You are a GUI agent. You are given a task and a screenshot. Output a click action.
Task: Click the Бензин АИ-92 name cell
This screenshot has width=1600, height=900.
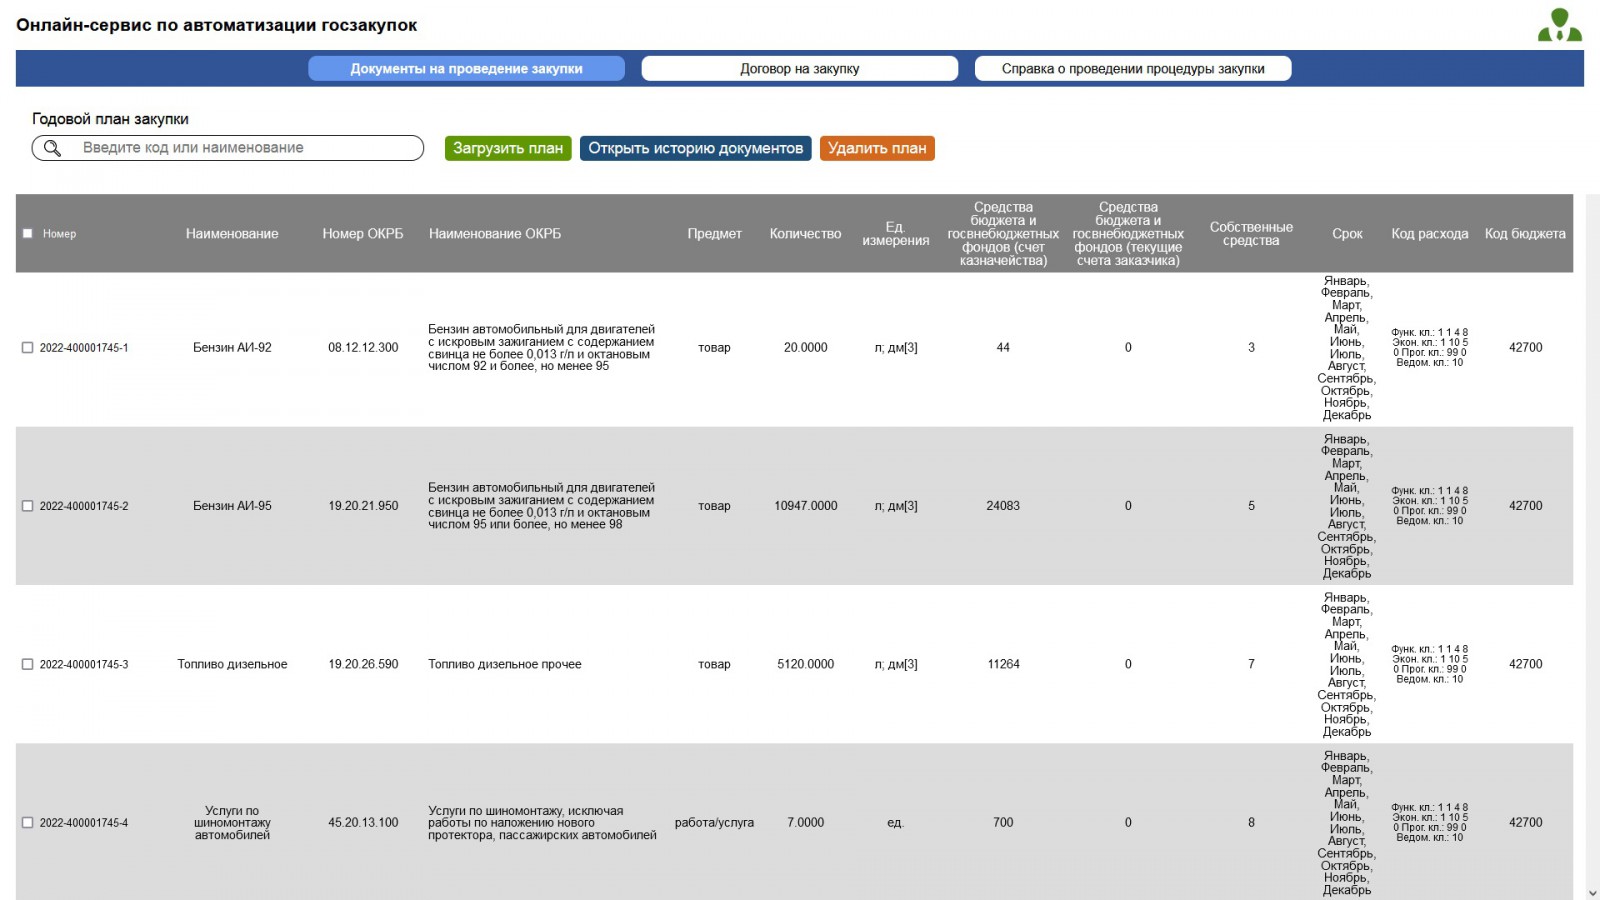click(232, 348)
